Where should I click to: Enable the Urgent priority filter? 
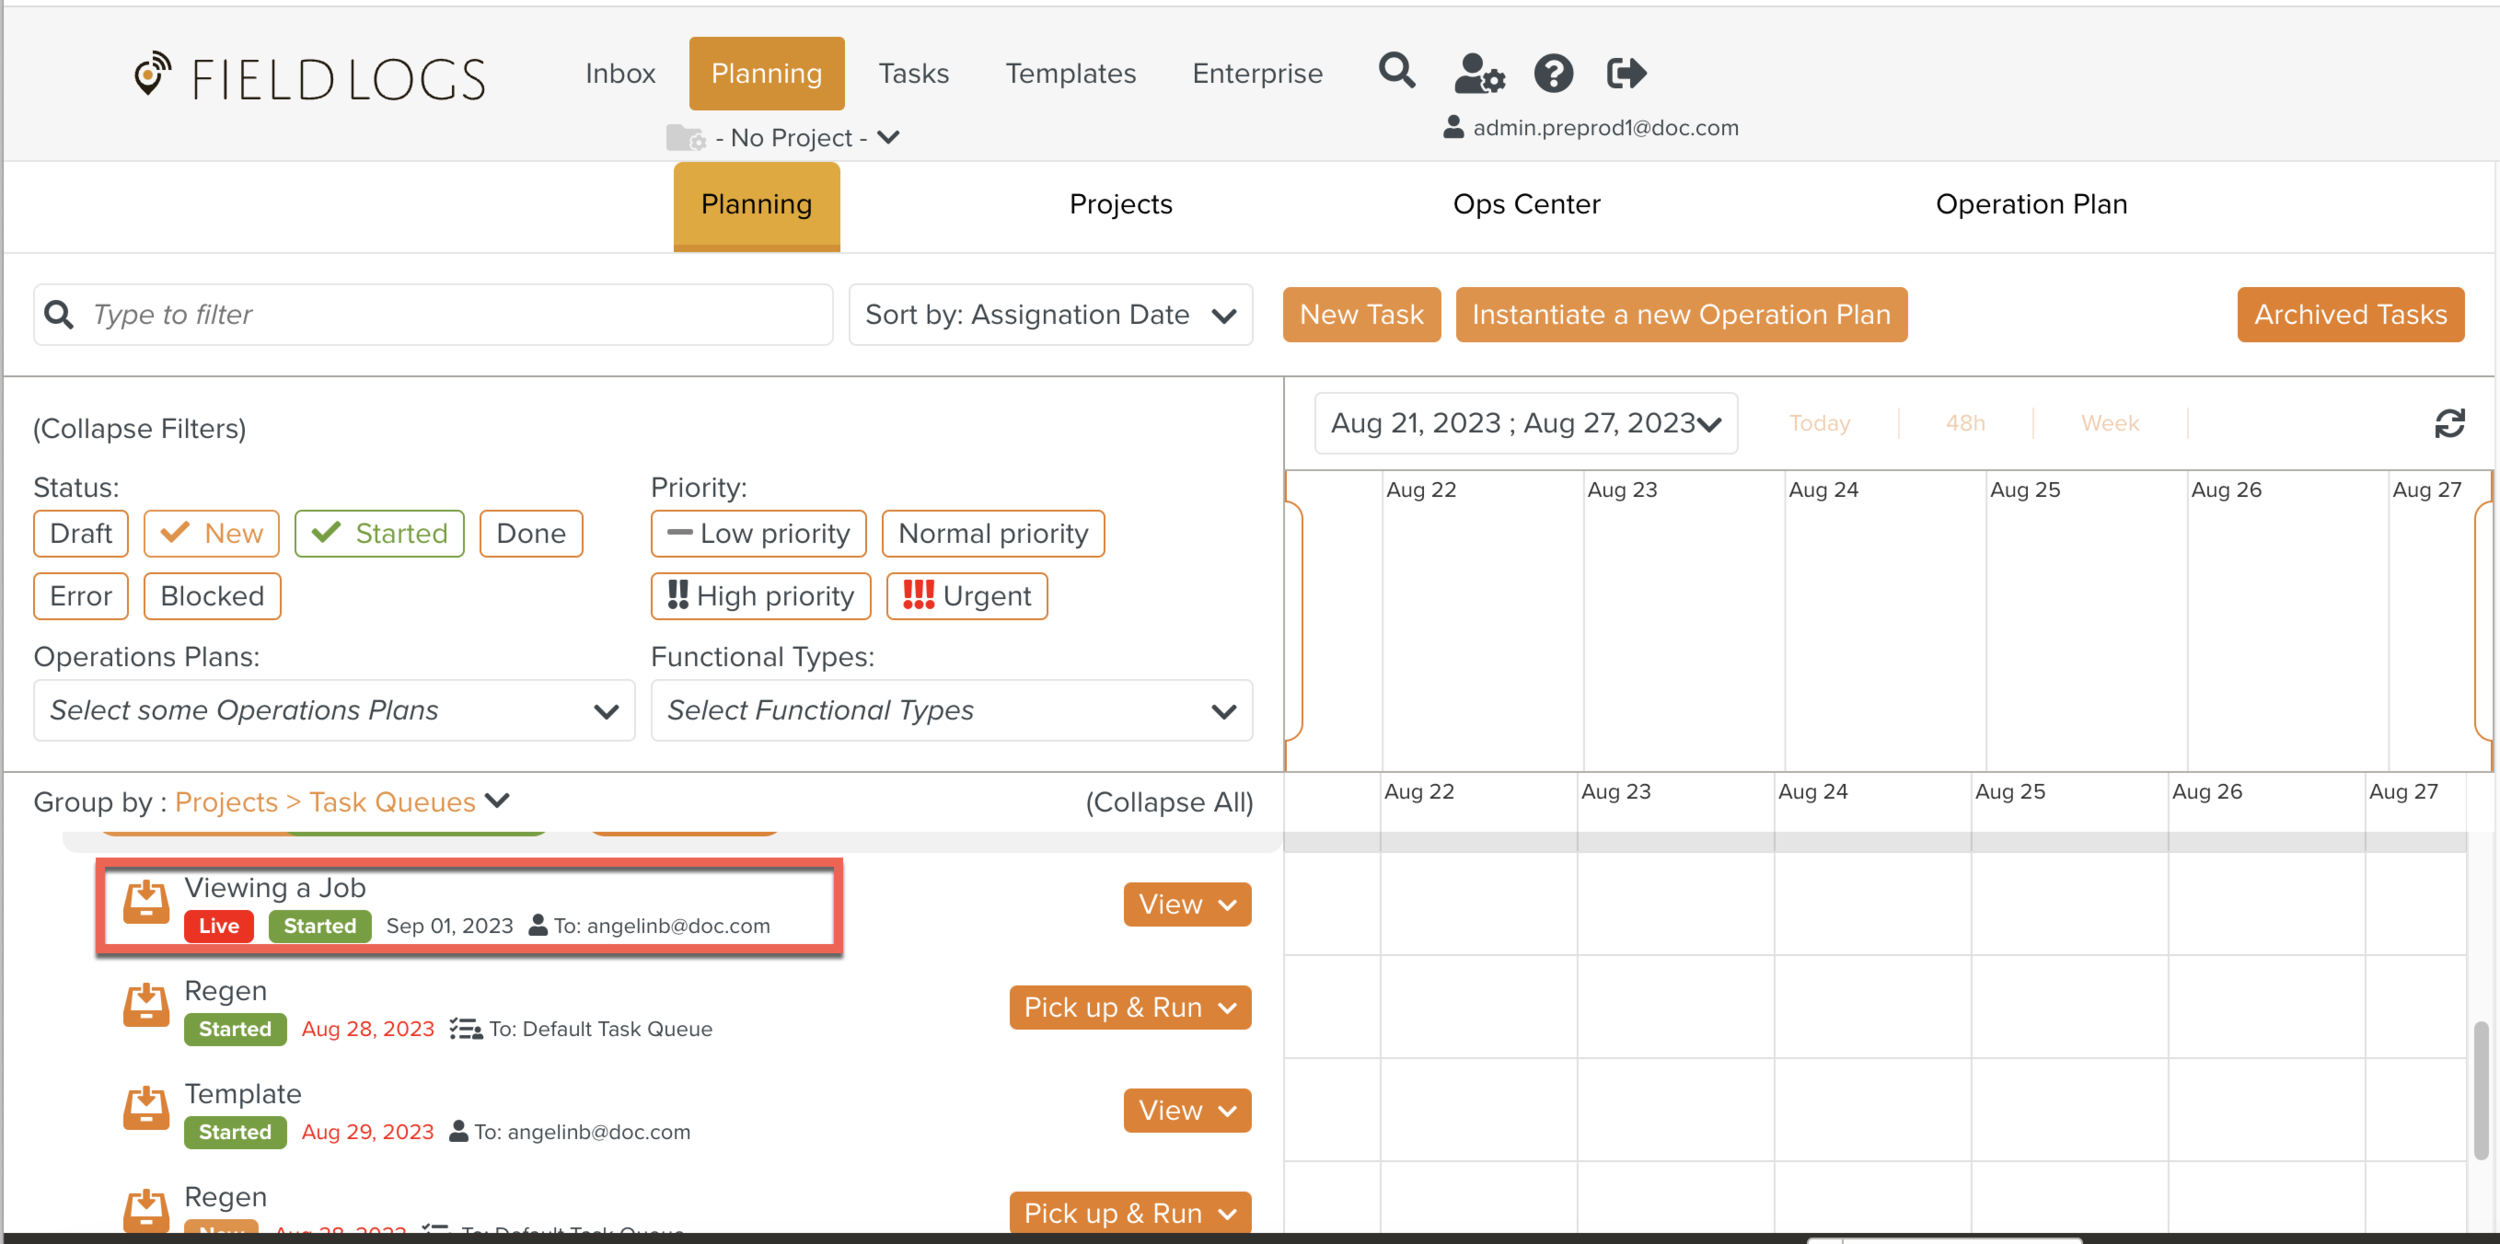point(967,596)
